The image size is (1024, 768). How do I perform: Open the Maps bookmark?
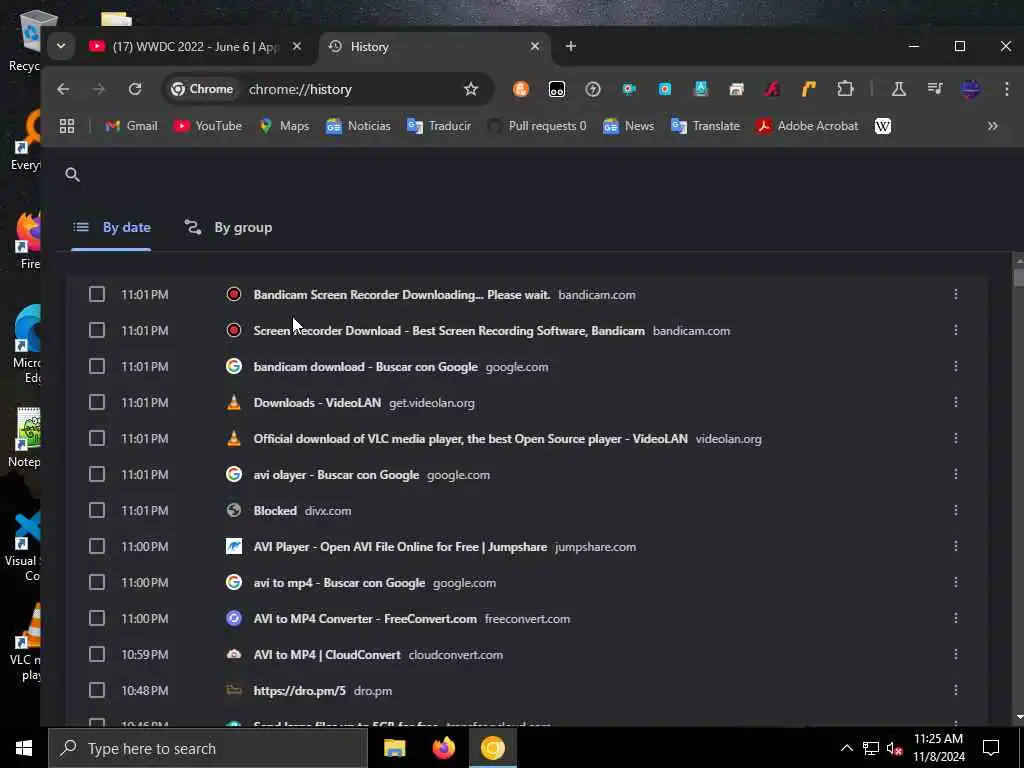(283, 126)
